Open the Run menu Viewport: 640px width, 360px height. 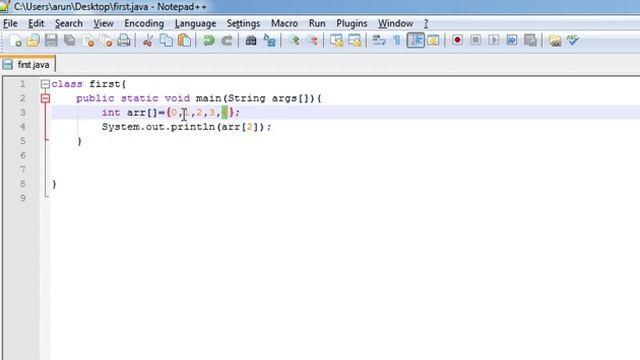point(317,24)
